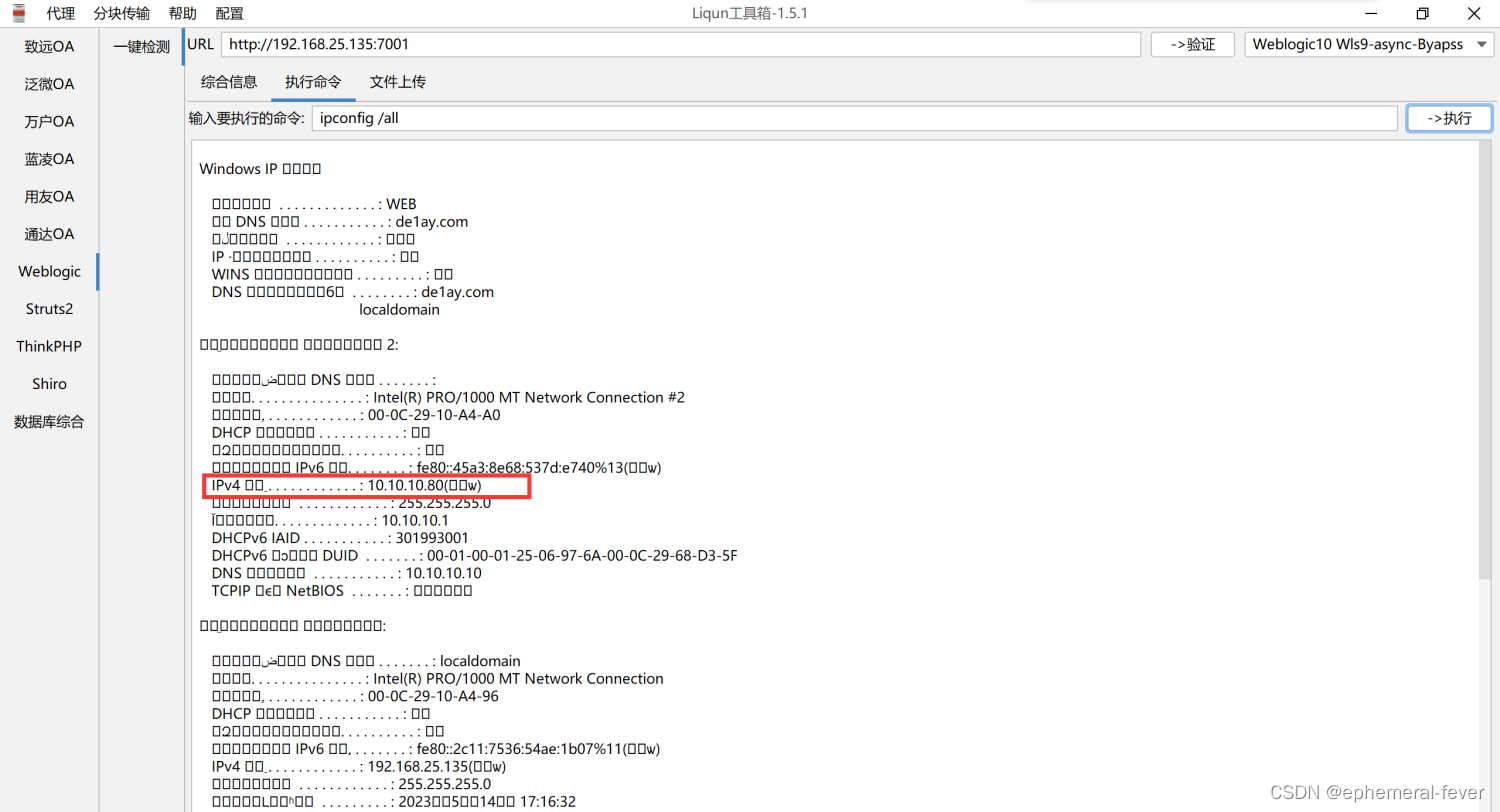Click the localdomain DNS suffix list entry
This screenshot has width=1500, height=812.
coord(399,310)
